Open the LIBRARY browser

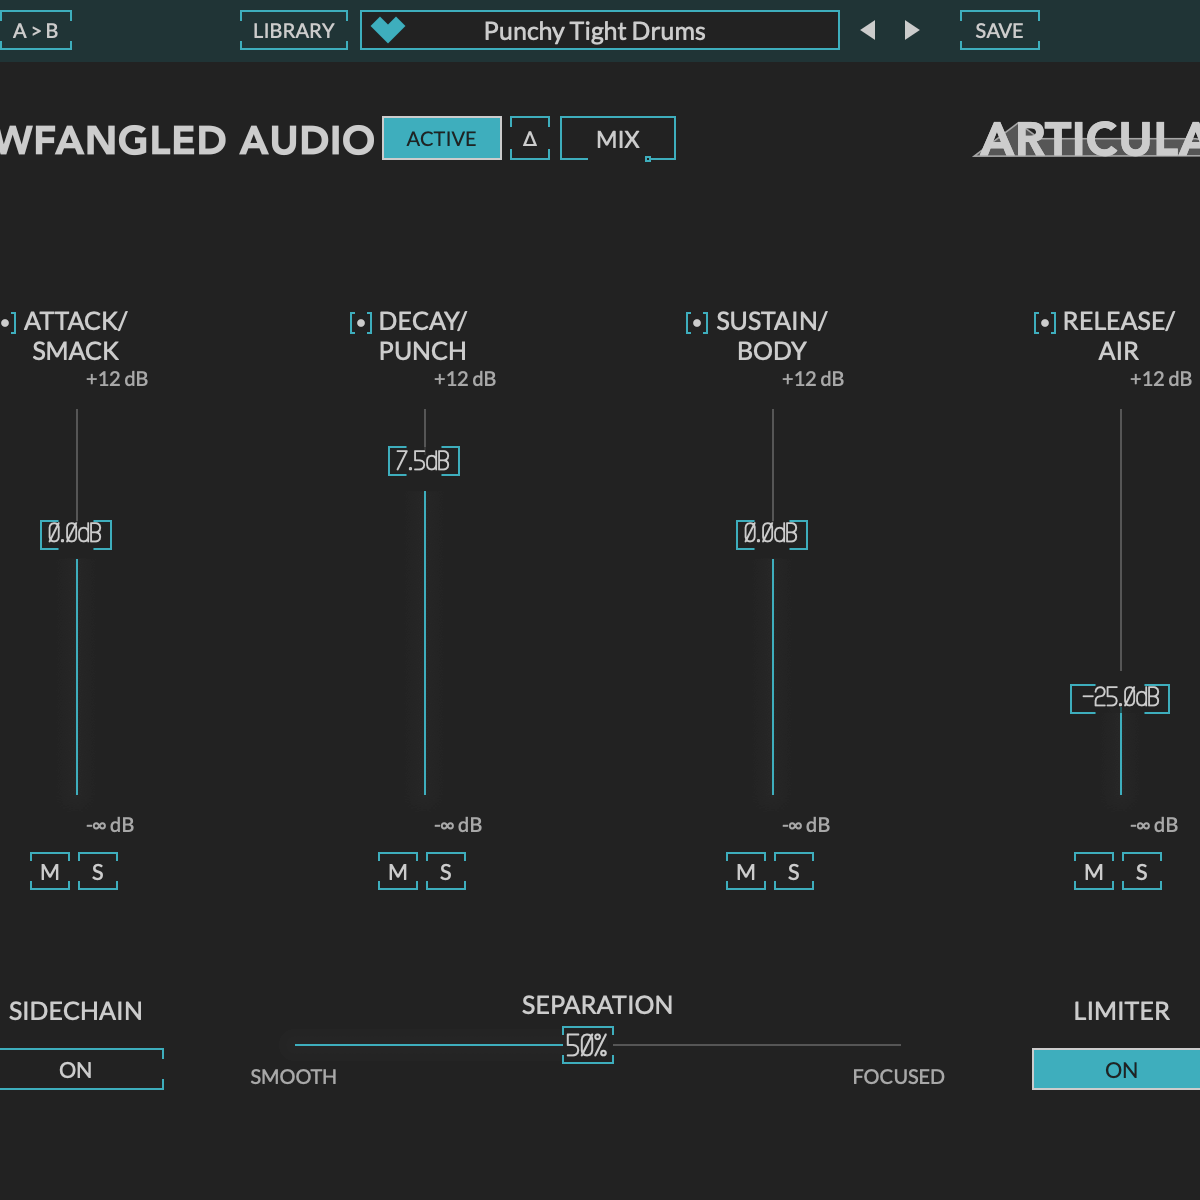[x=293, y=30]
